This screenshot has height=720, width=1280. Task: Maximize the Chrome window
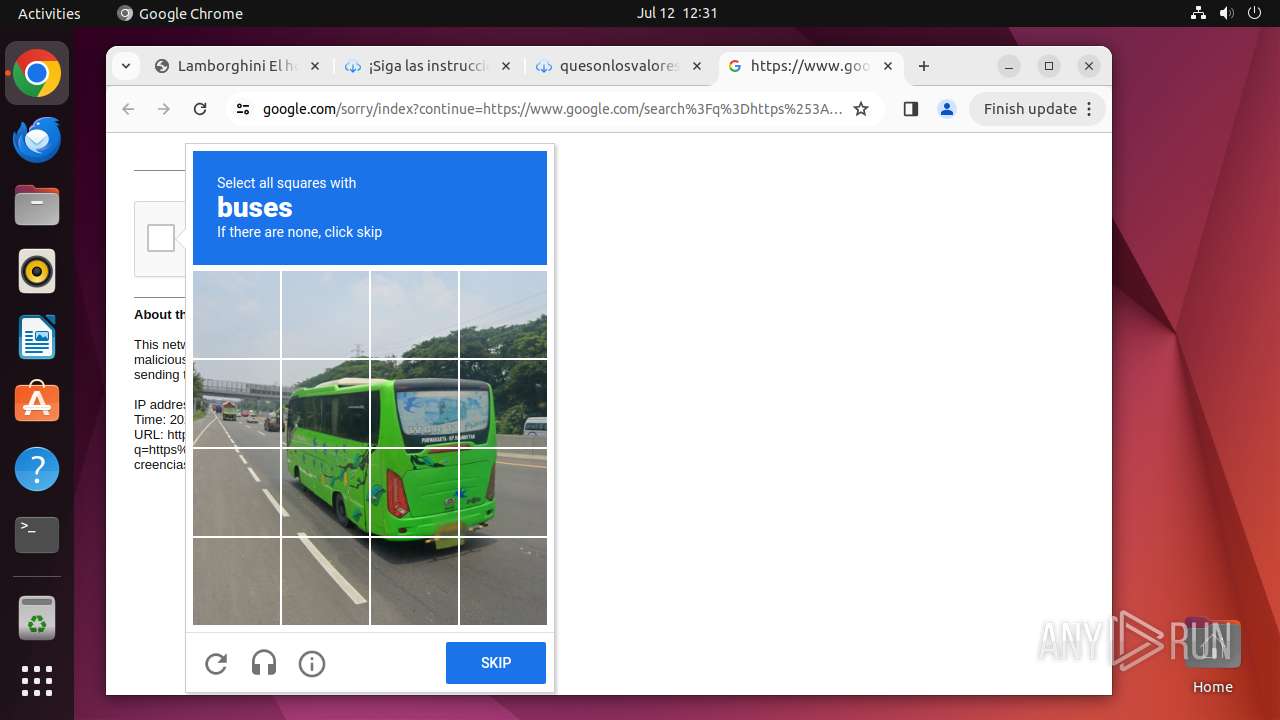(x=1049, y=66)
